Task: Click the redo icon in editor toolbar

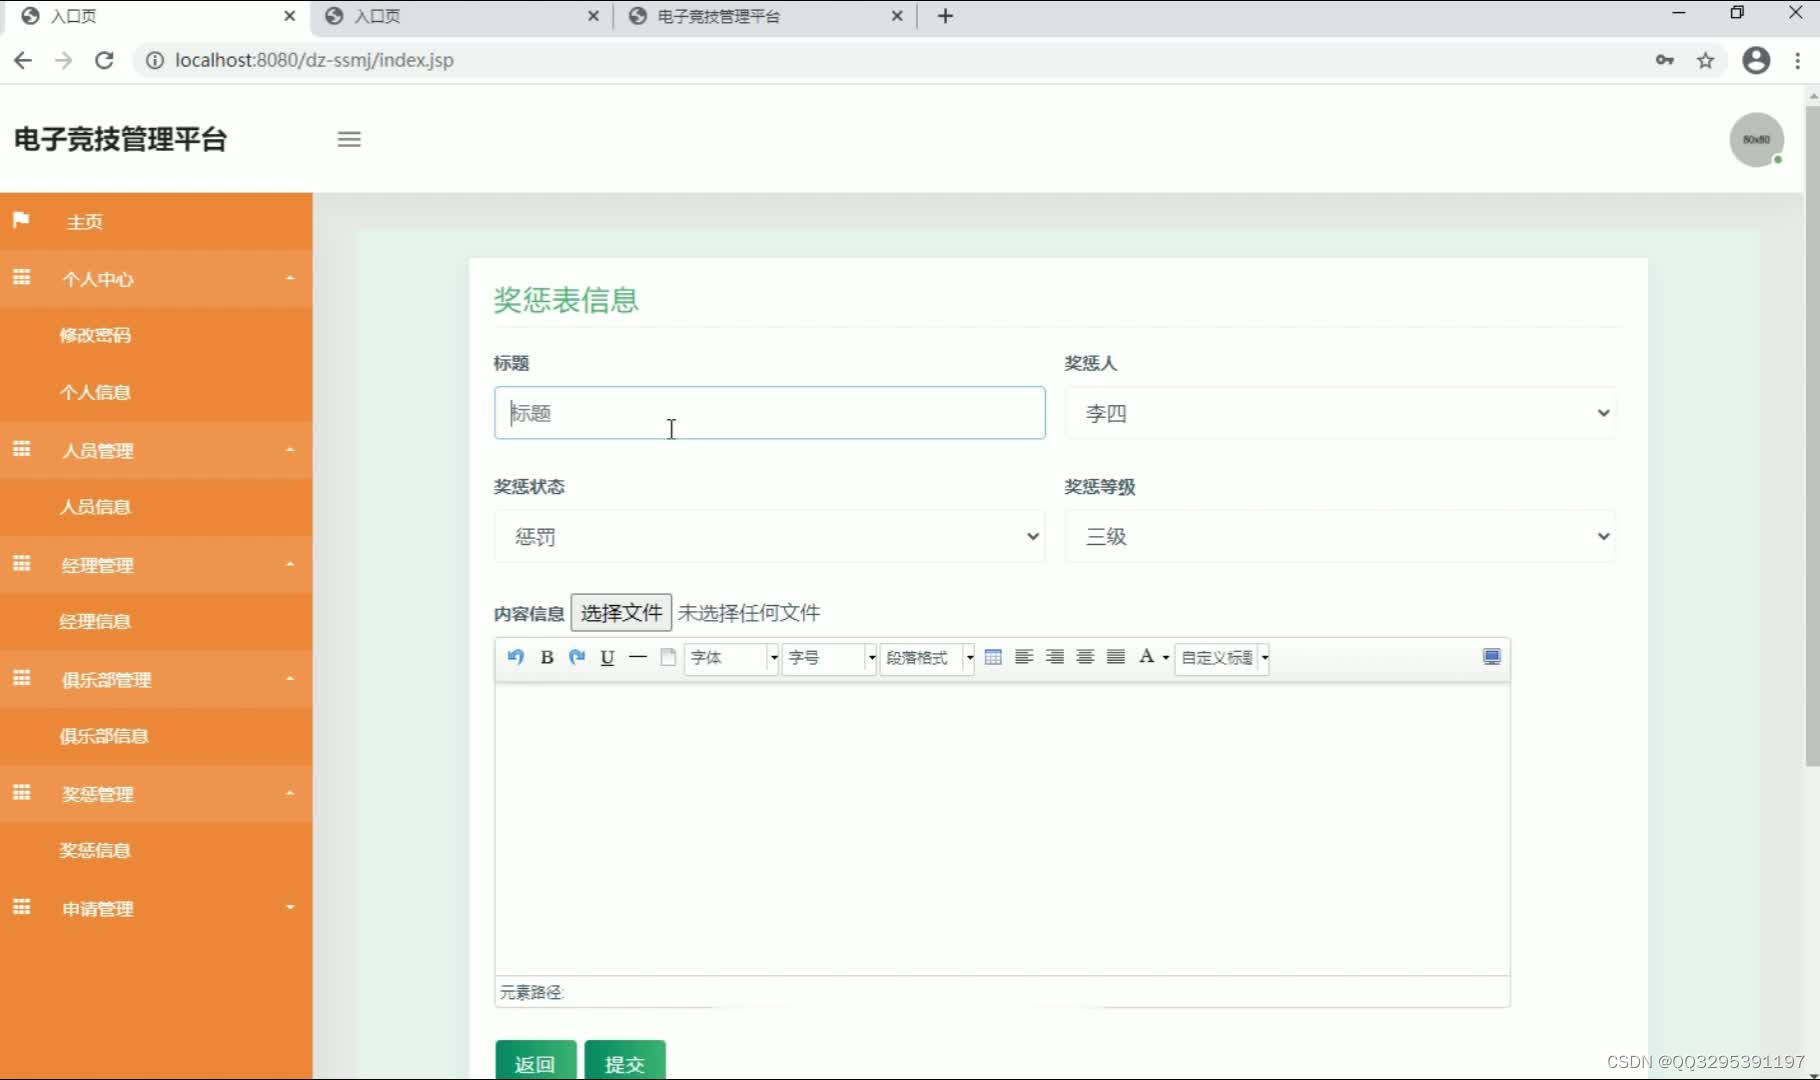Action: pyautogui.click(x=577, y=657)
